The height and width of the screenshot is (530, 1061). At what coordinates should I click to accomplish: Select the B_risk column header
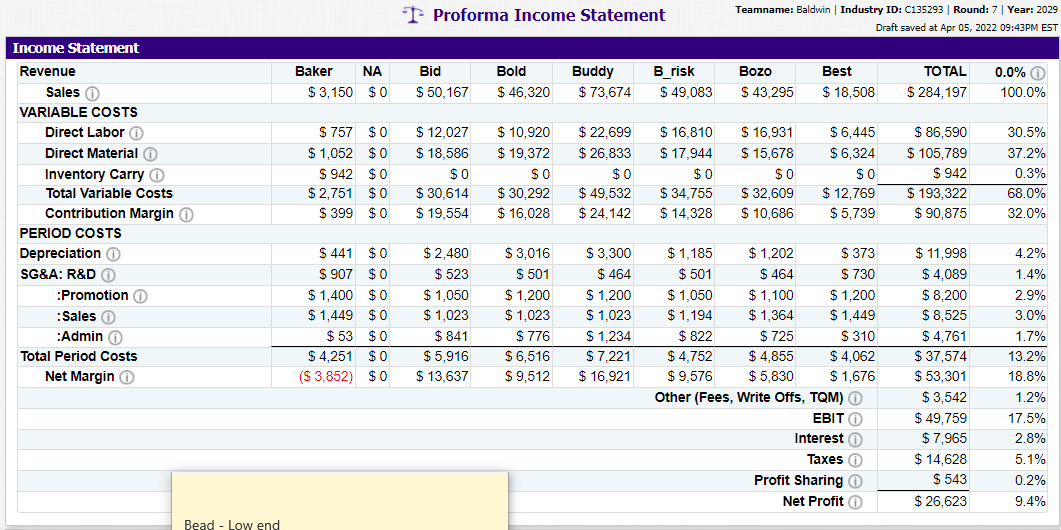pos(673,72)
